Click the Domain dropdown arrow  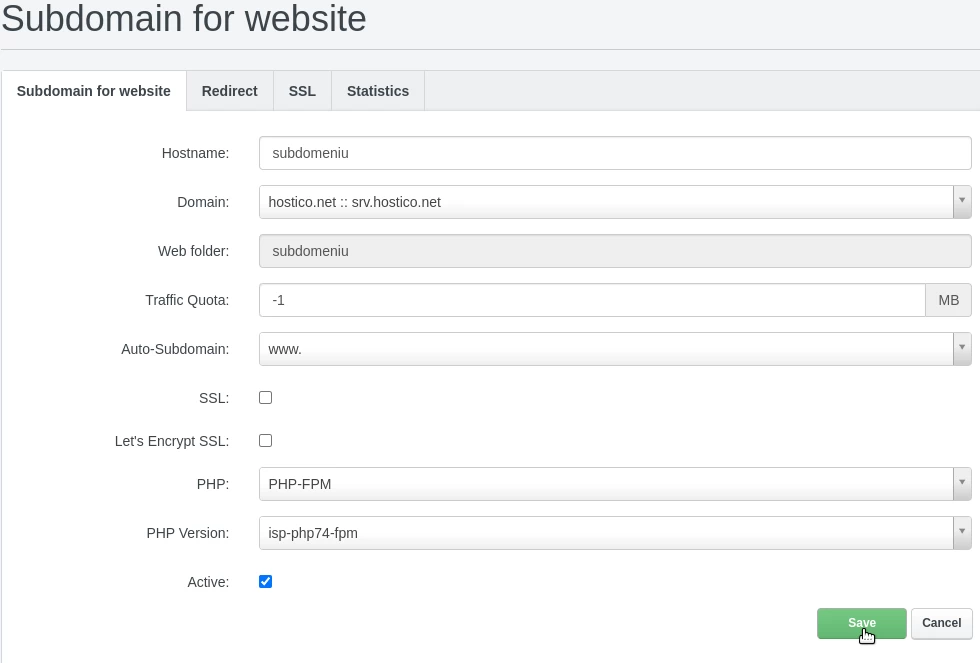[x=961, y=202]
